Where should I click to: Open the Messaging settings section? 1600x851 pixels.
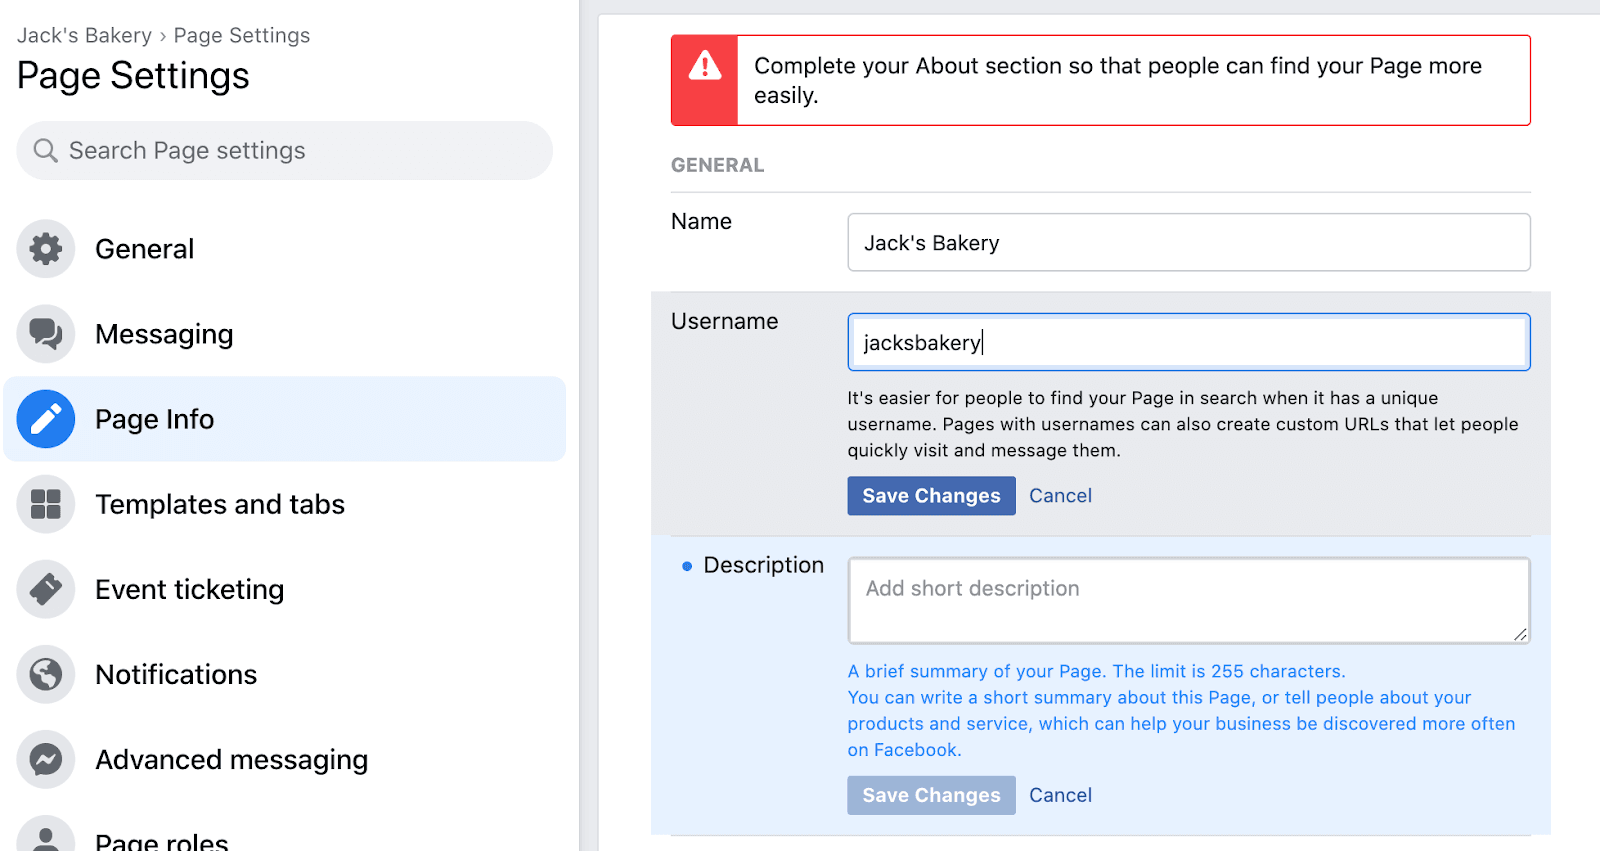(164, 334)
